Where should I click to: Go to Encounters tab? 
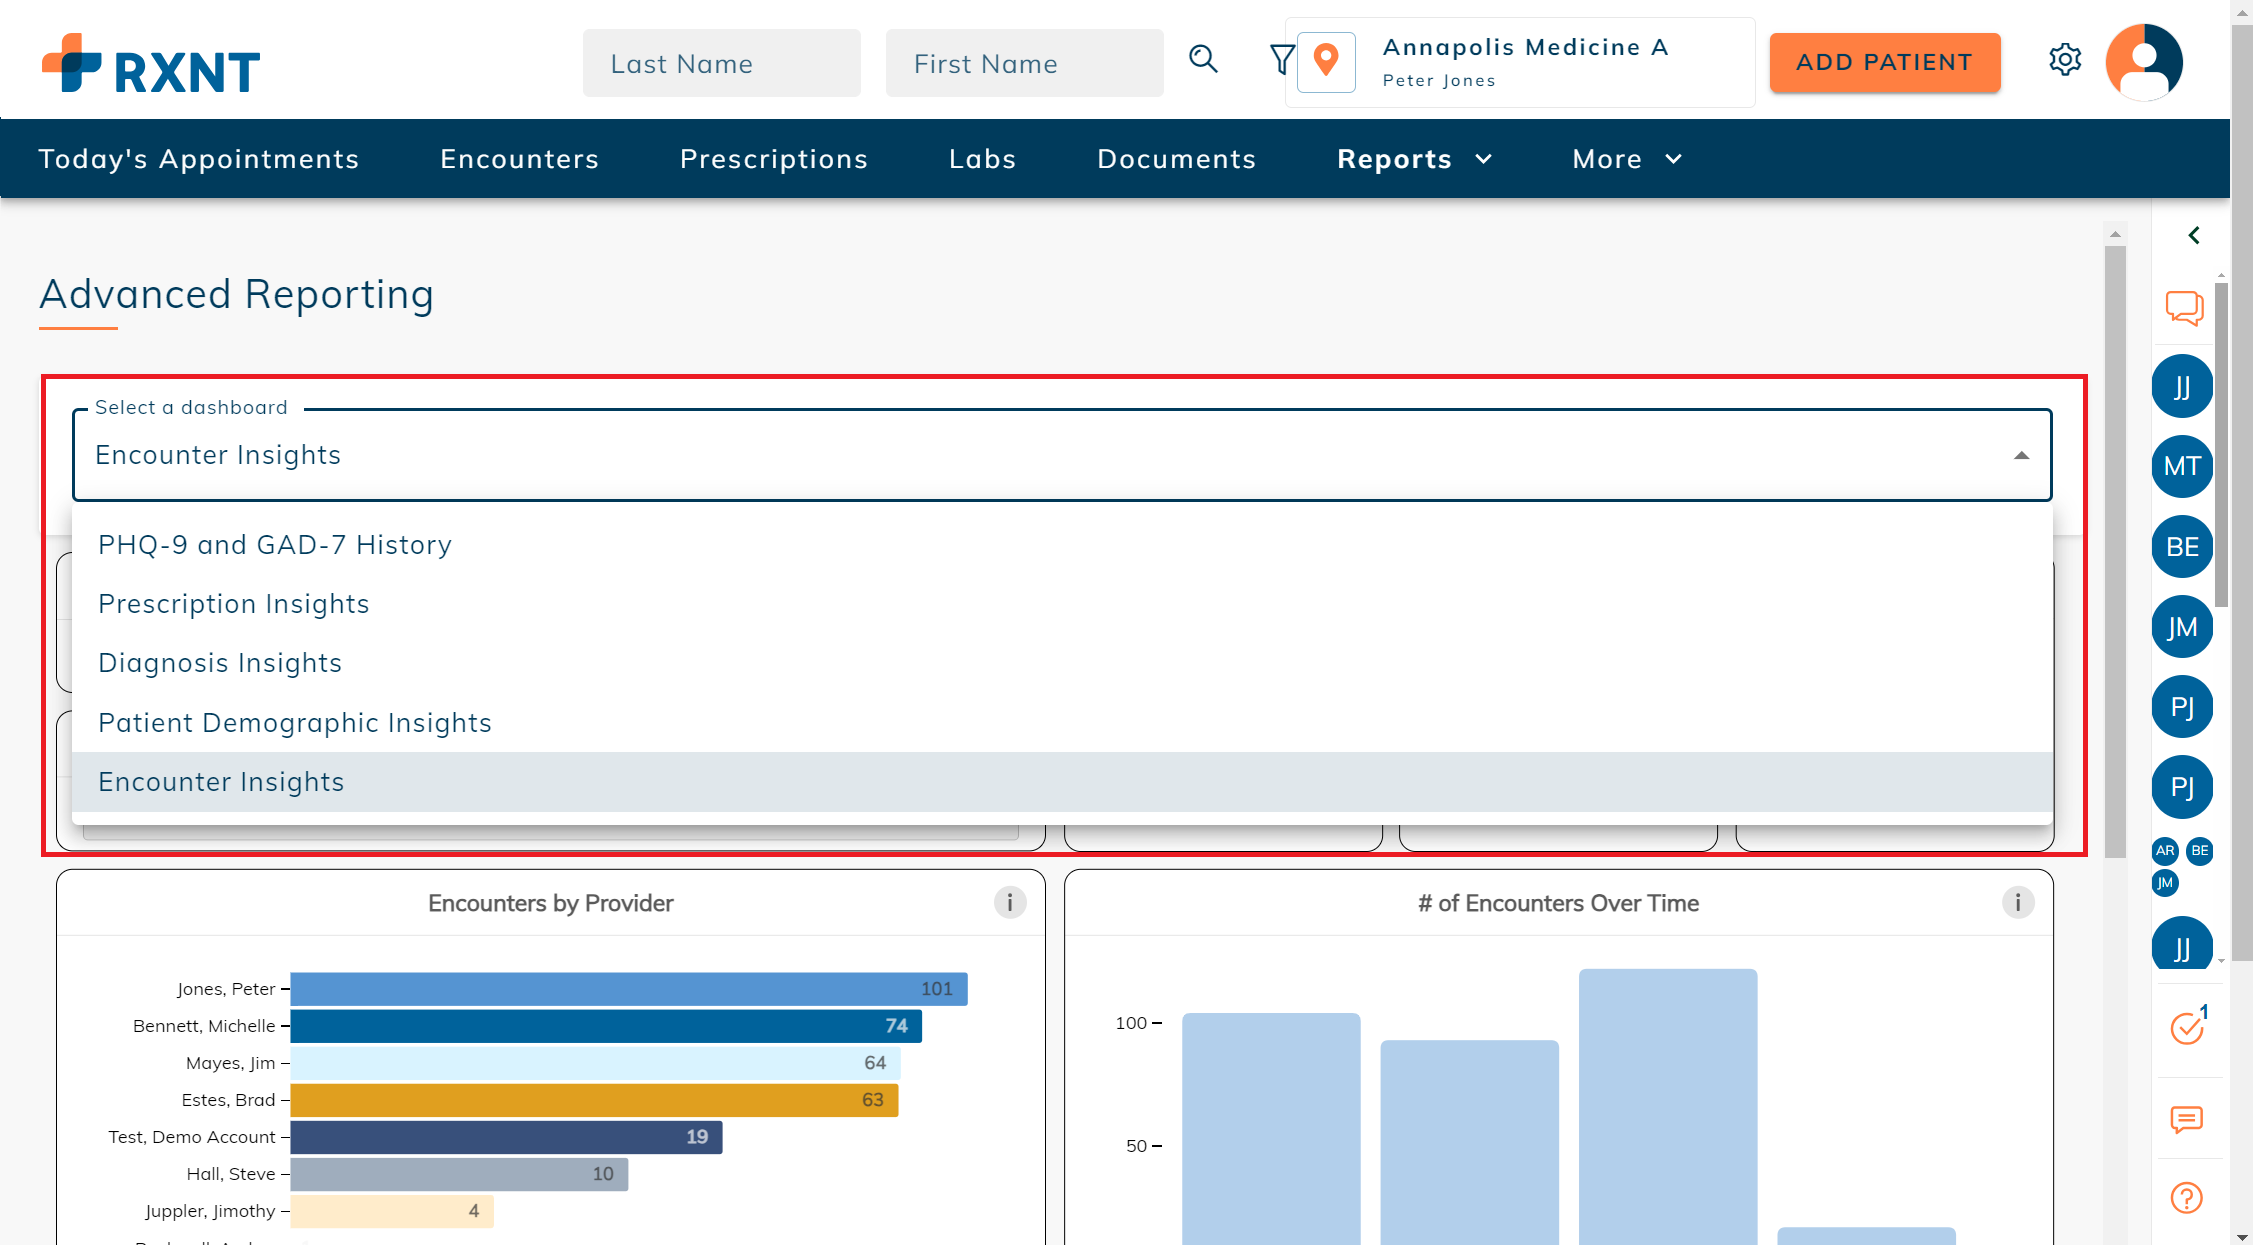519,159
